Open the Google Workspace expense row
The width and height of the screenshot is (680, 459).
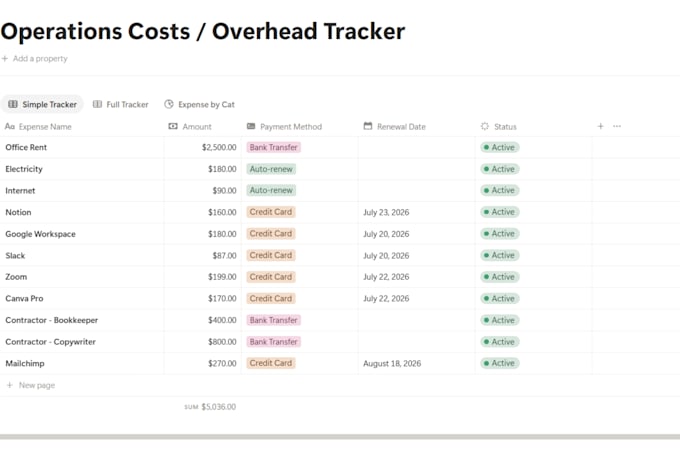pyautogui.click(x=40, y=234)
